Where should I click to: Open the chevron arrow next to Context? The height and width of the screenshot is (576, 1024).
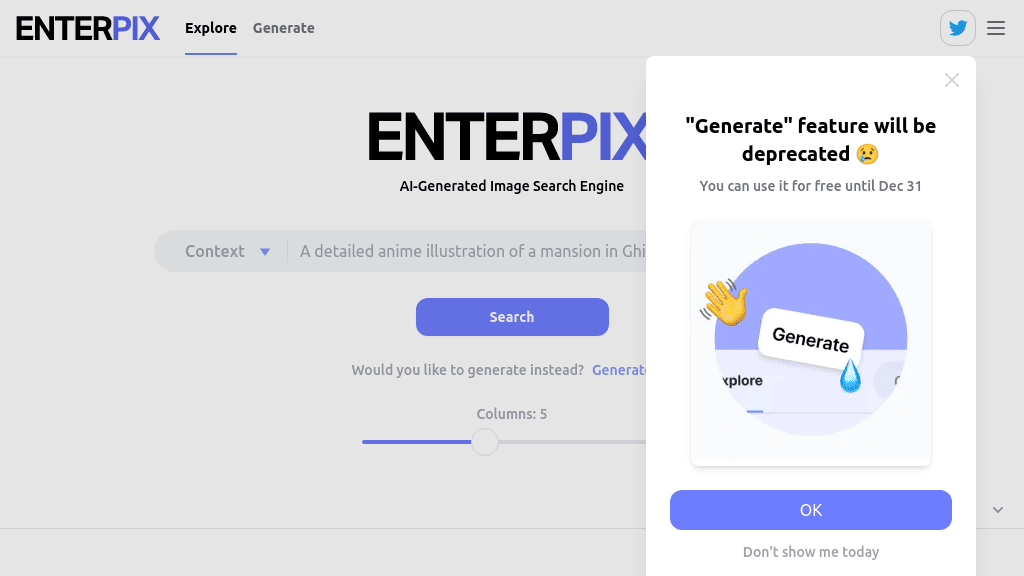coord(265,251)
